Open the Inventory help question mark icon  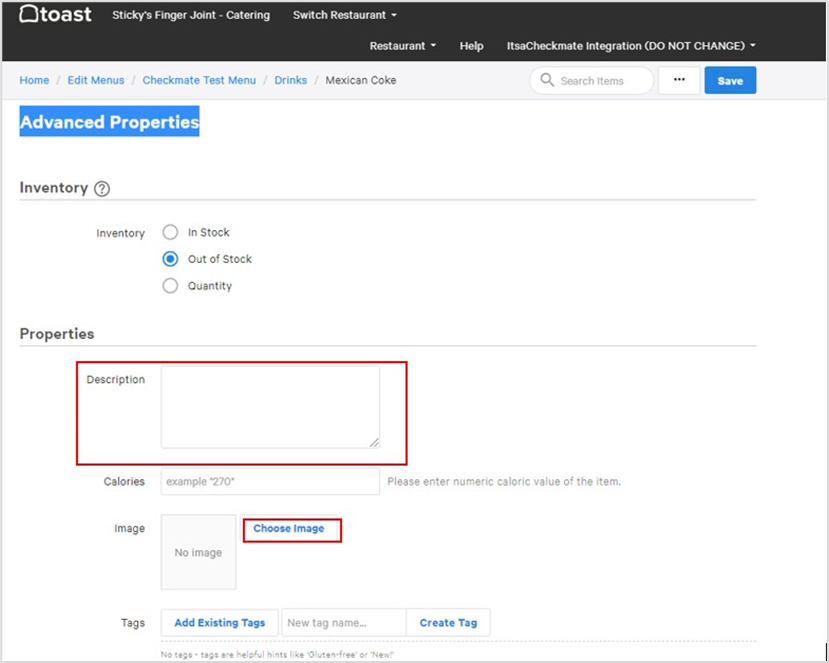[102, 188]
